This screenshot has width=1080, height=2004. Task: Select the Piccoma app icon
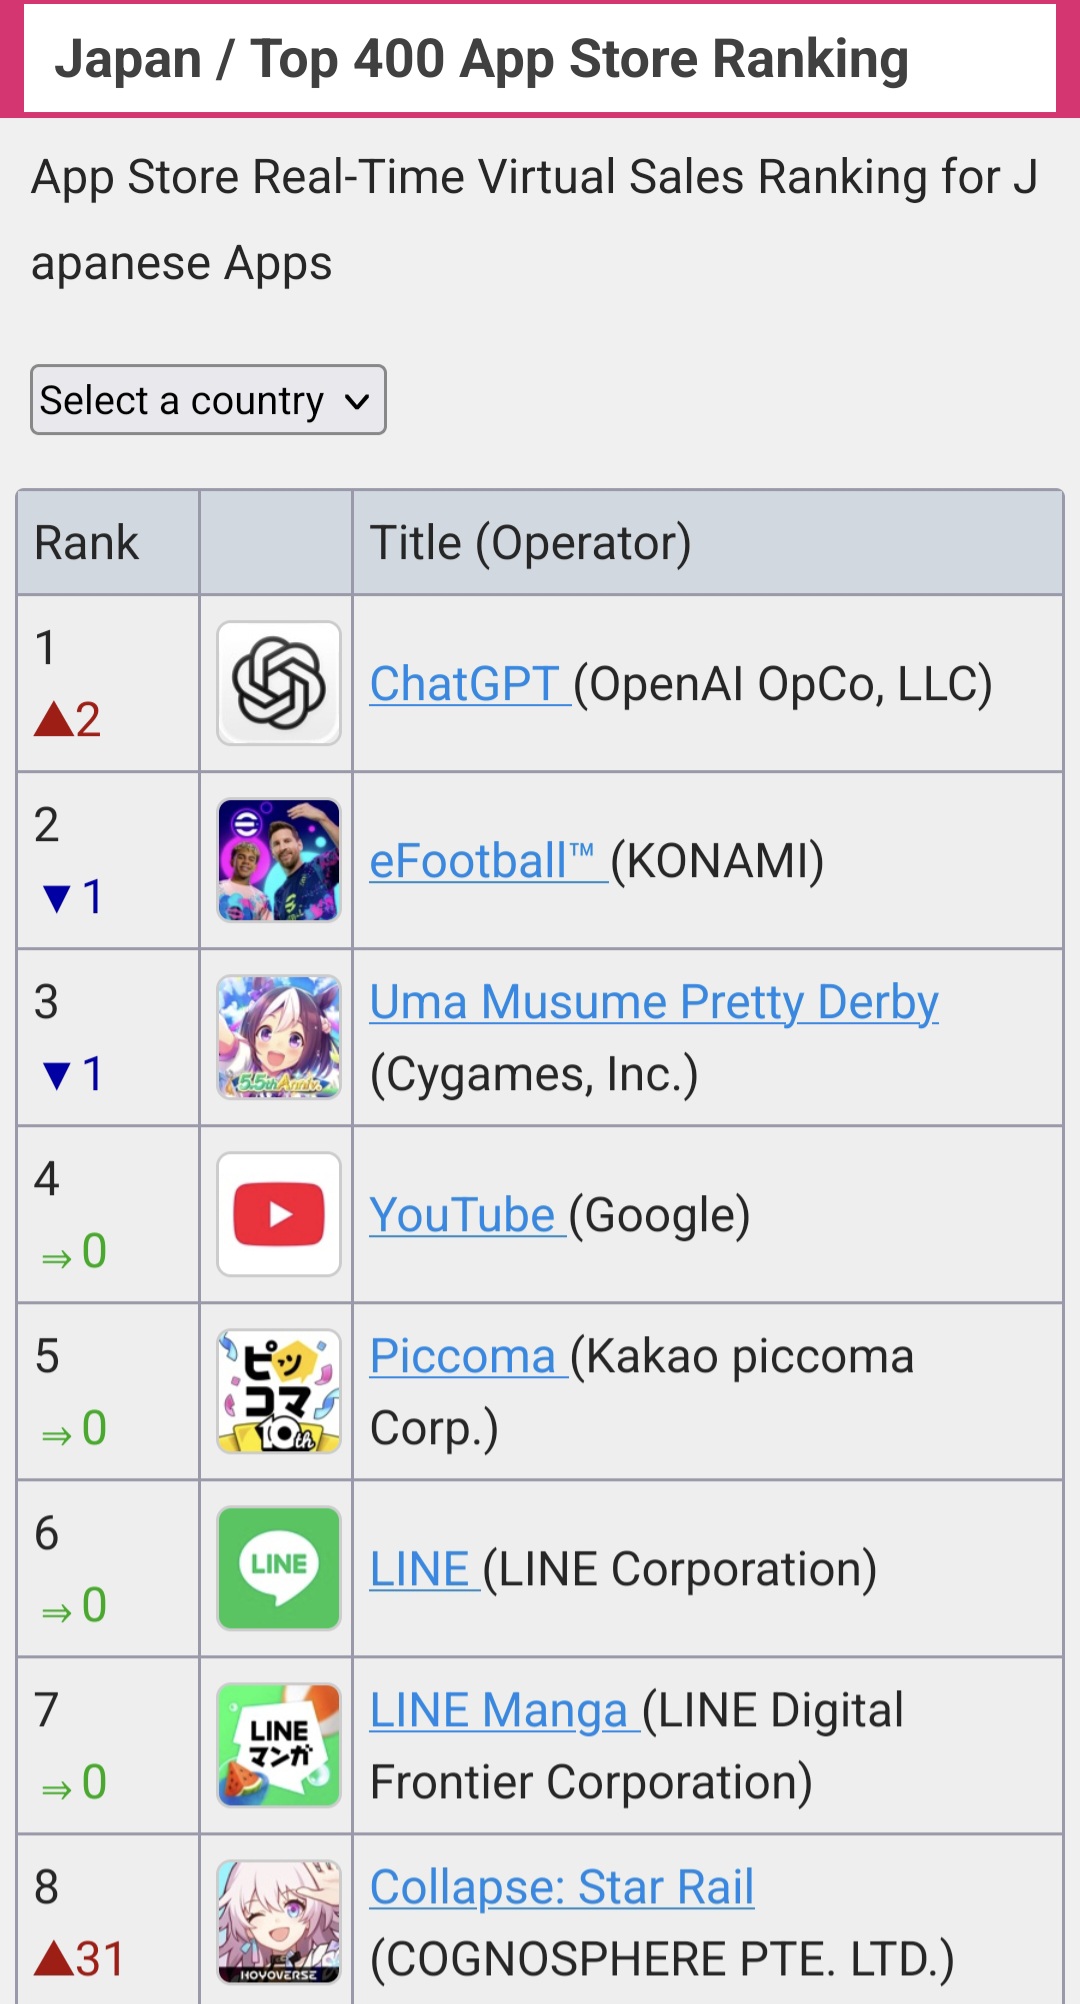pyautogui.click(x=279, y=1391)
